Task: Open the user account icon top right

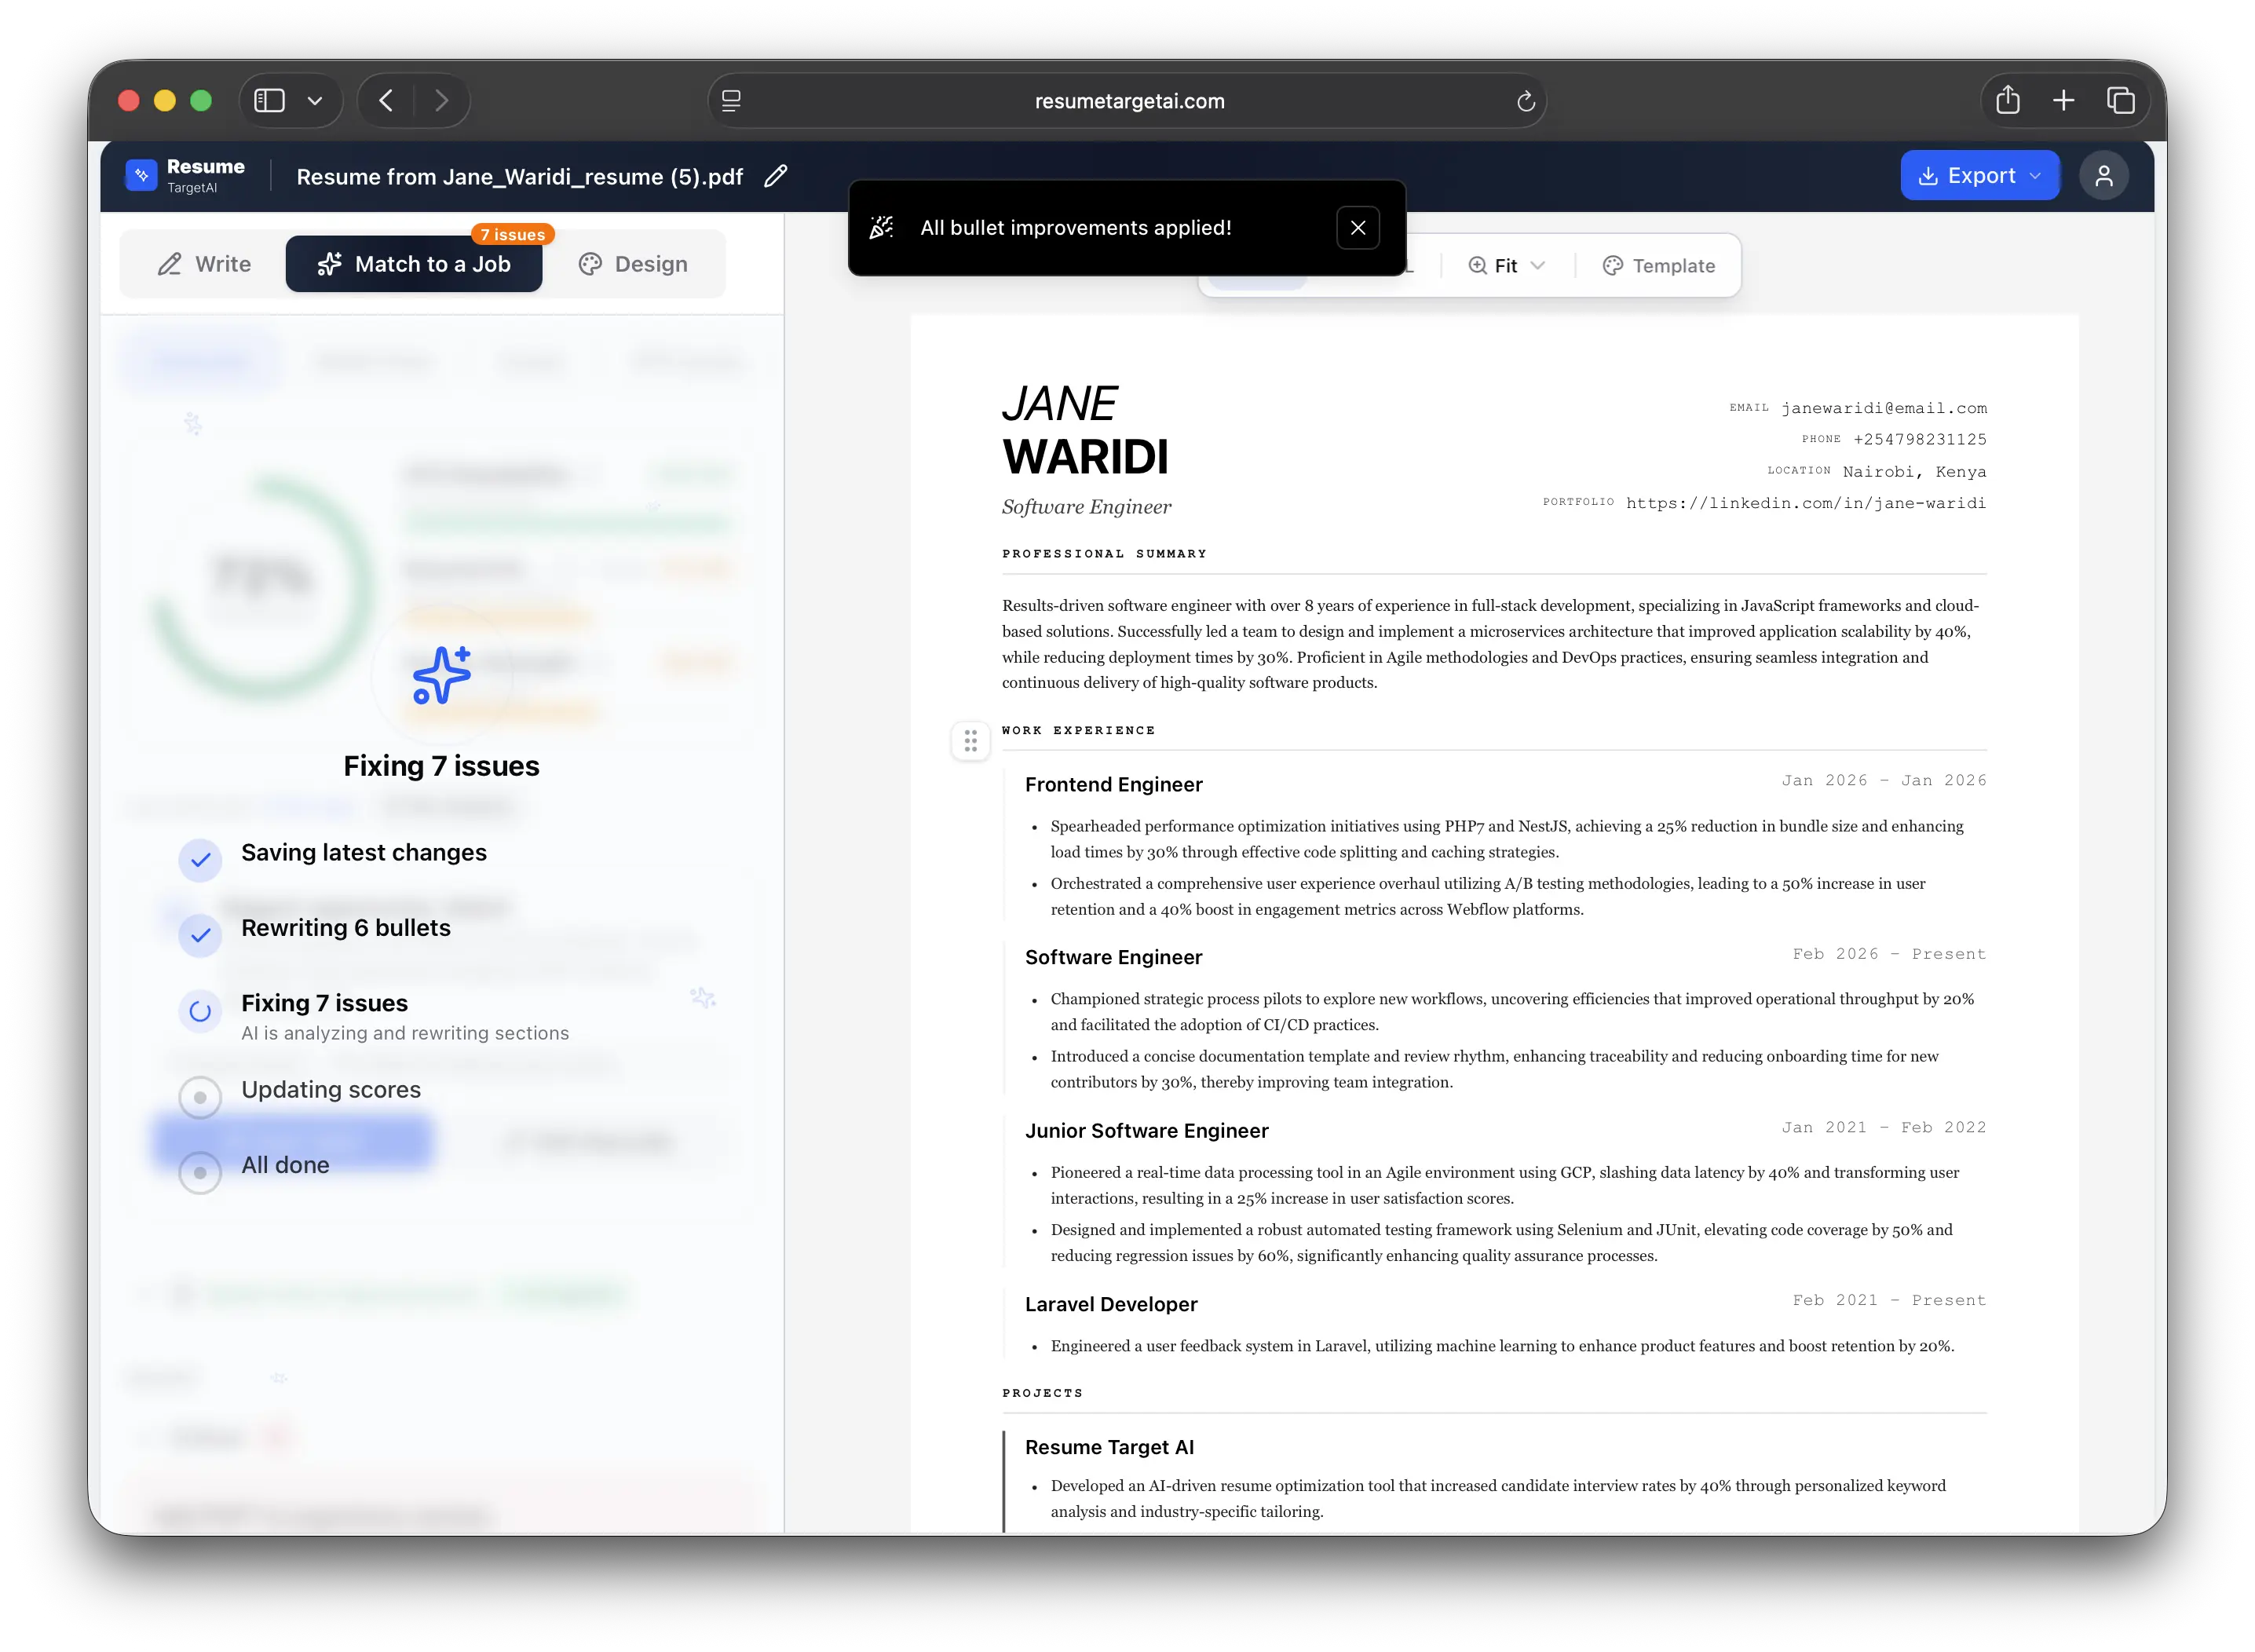Action: pyautogui.click(x=2104, y=175)
